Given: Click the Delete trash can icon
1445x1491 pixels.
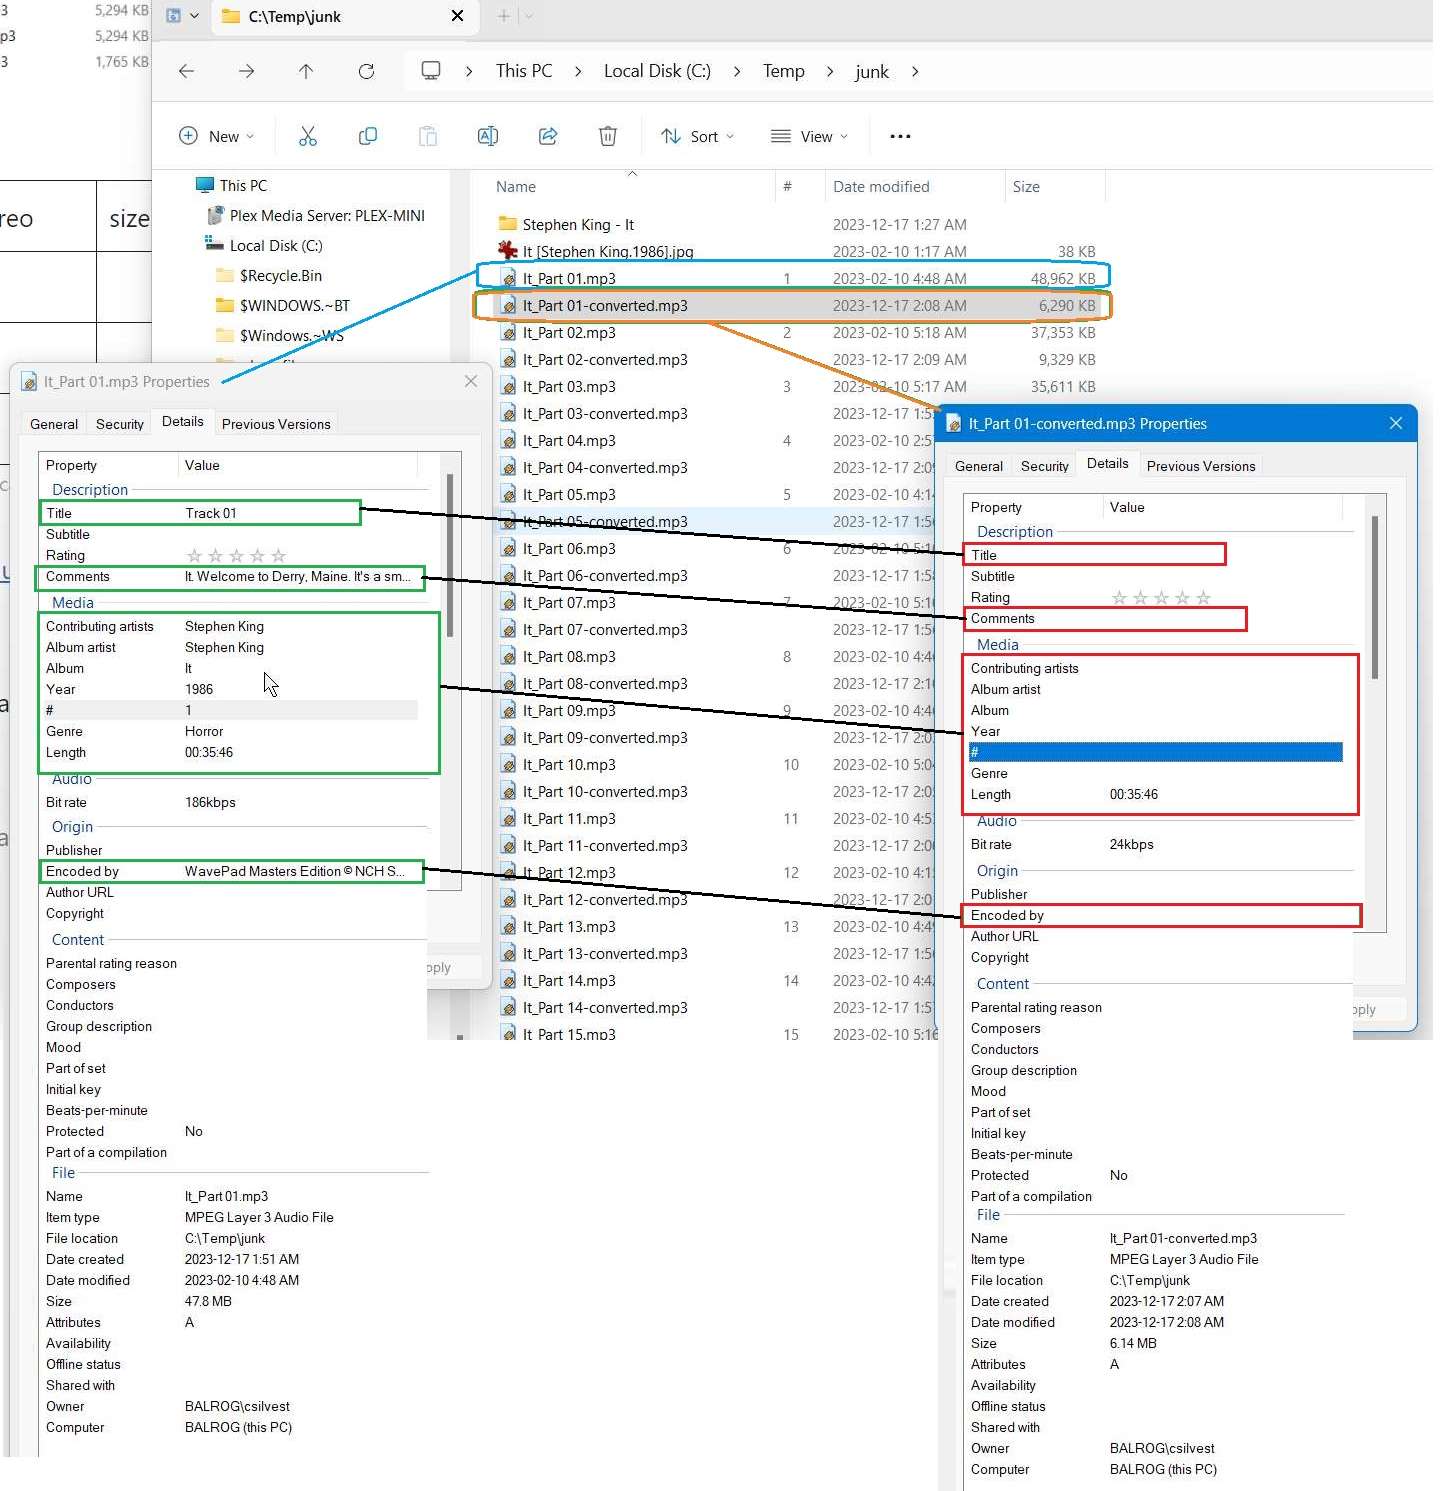Looking at the screenshot, I should tap(608, 136).
